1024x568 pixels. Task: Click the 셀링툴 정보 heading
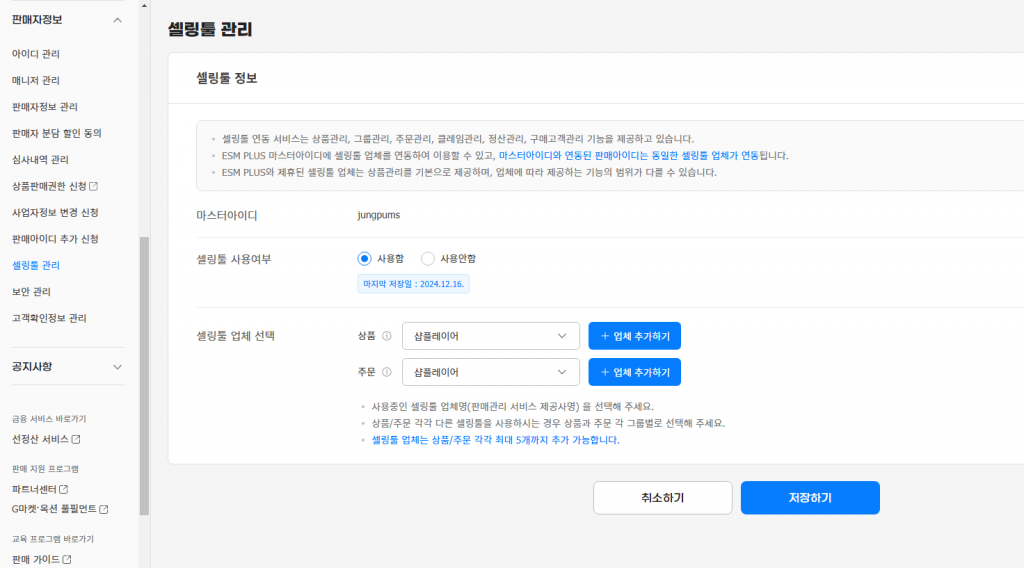point(227,78)
